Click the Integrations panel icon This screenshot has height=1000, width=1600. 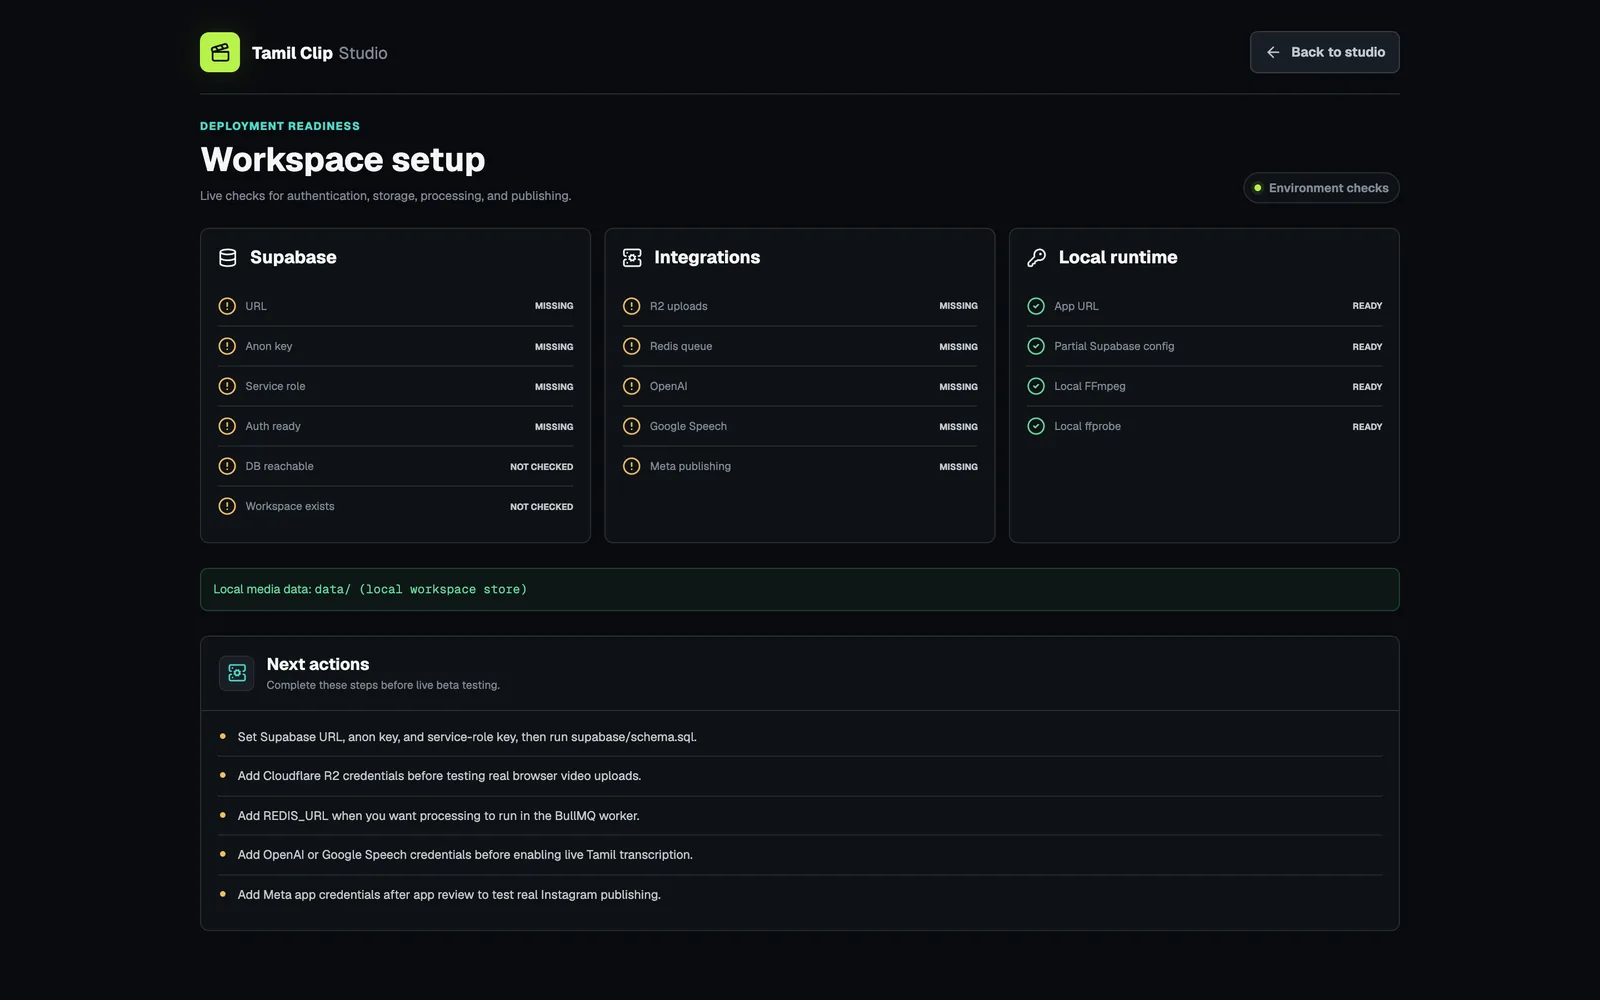(632, 258)
